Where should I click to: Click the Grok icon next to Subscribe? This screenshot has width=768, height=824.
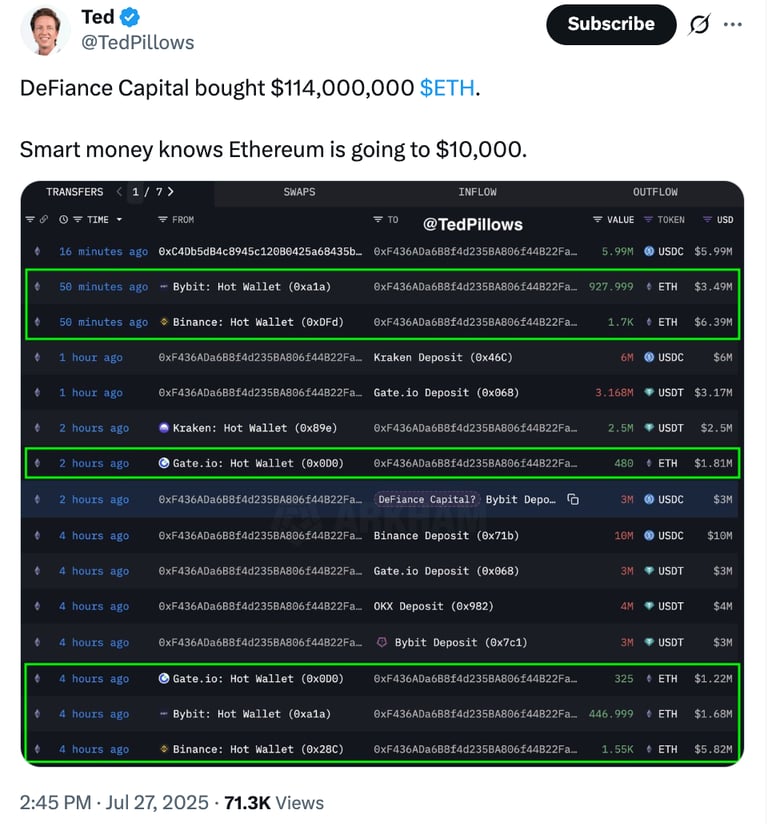coord(699,24)
